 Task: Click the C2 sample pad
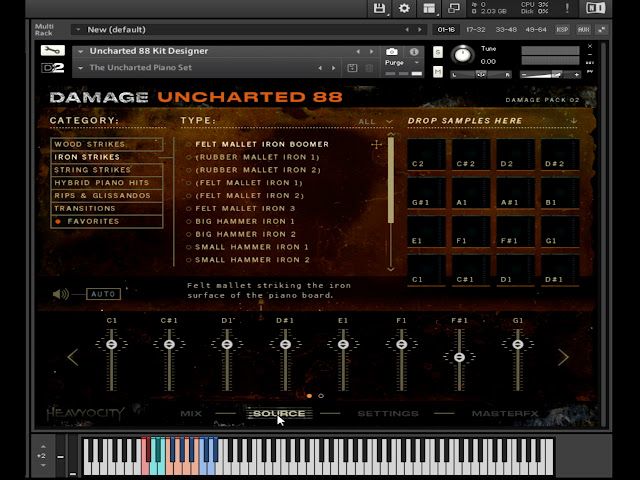pyautogui.click(x=426, y=154)
